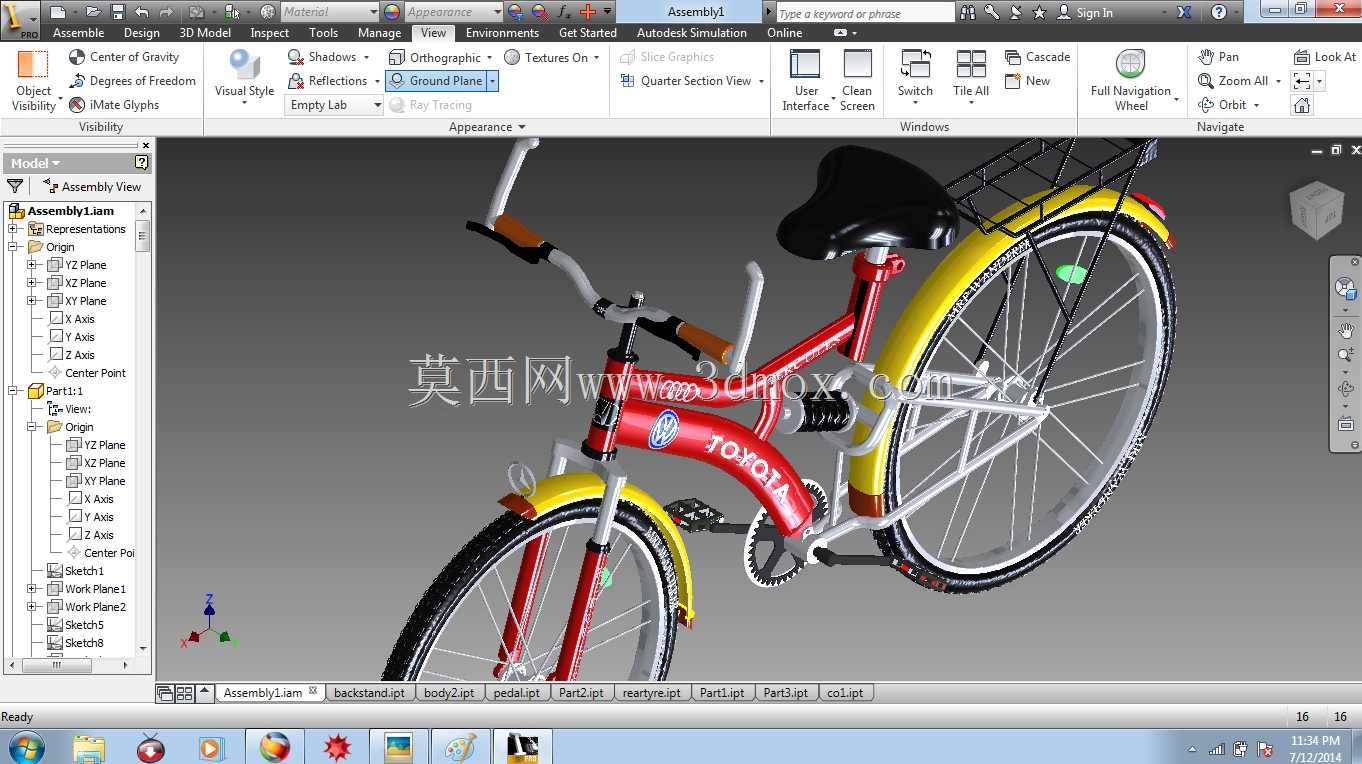Open Help with the question mark icon
Image resolution: width=1362 pixels, height=764 pixels.
(x=1218, y=12)
